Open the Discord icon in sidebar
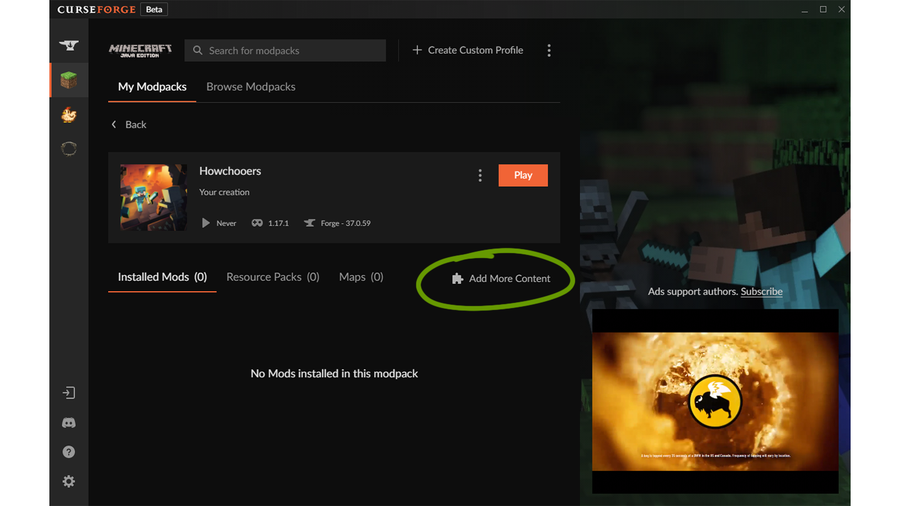Viewport: 900px width, 506px height. (x=69, y=423)
